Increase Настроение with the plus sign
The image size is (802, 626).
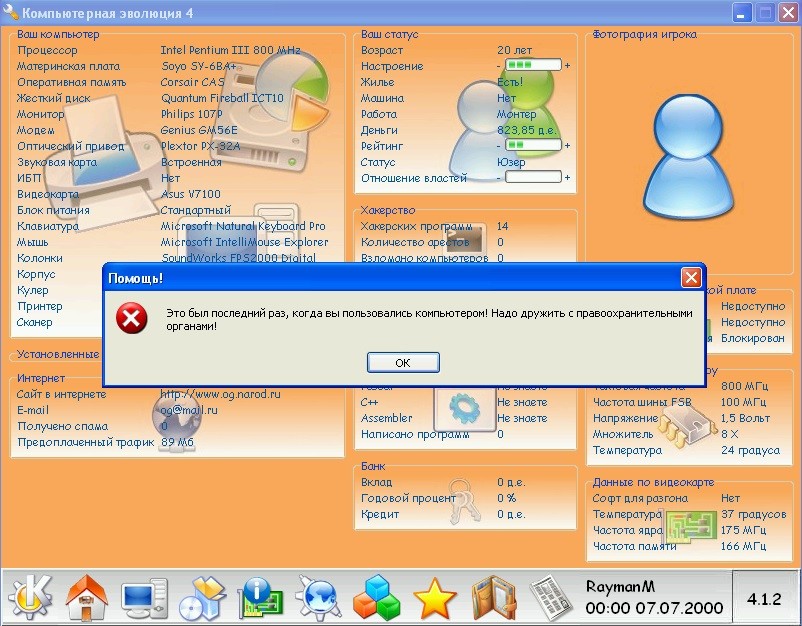pos(567,65)
